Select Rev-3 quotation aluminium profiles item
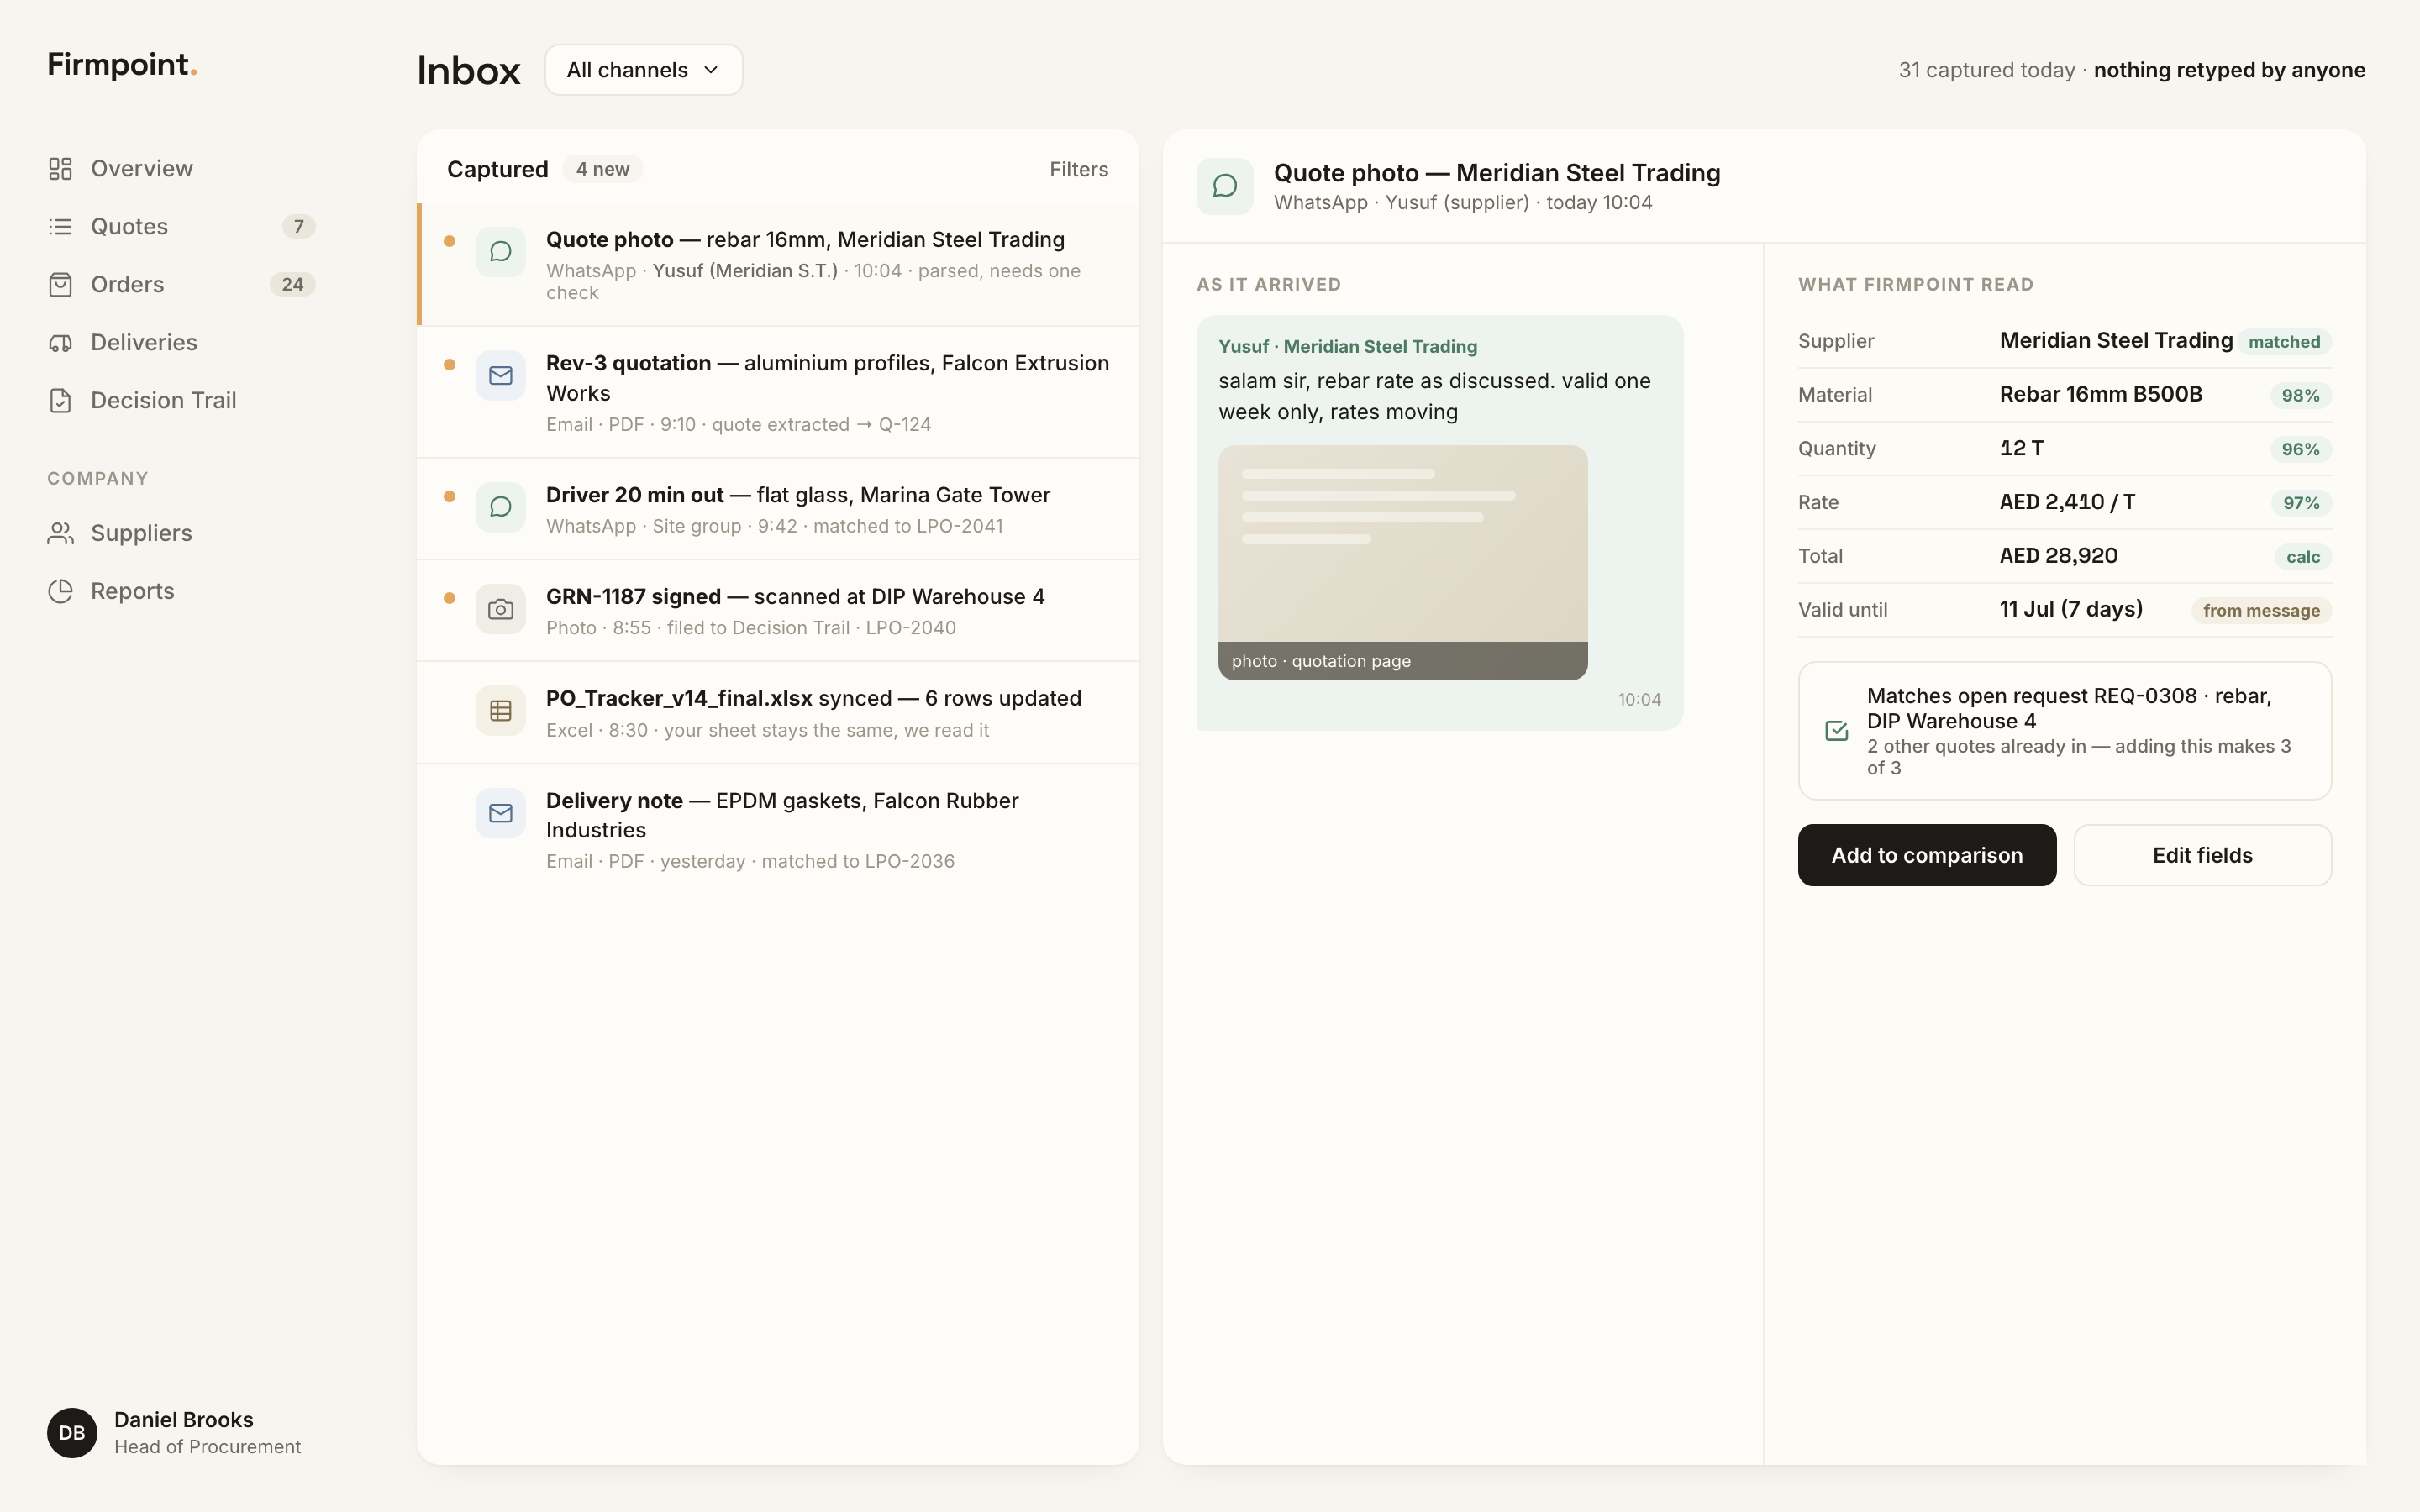2420x1512 pixels. pyautogui.click(x=779, y=392)
